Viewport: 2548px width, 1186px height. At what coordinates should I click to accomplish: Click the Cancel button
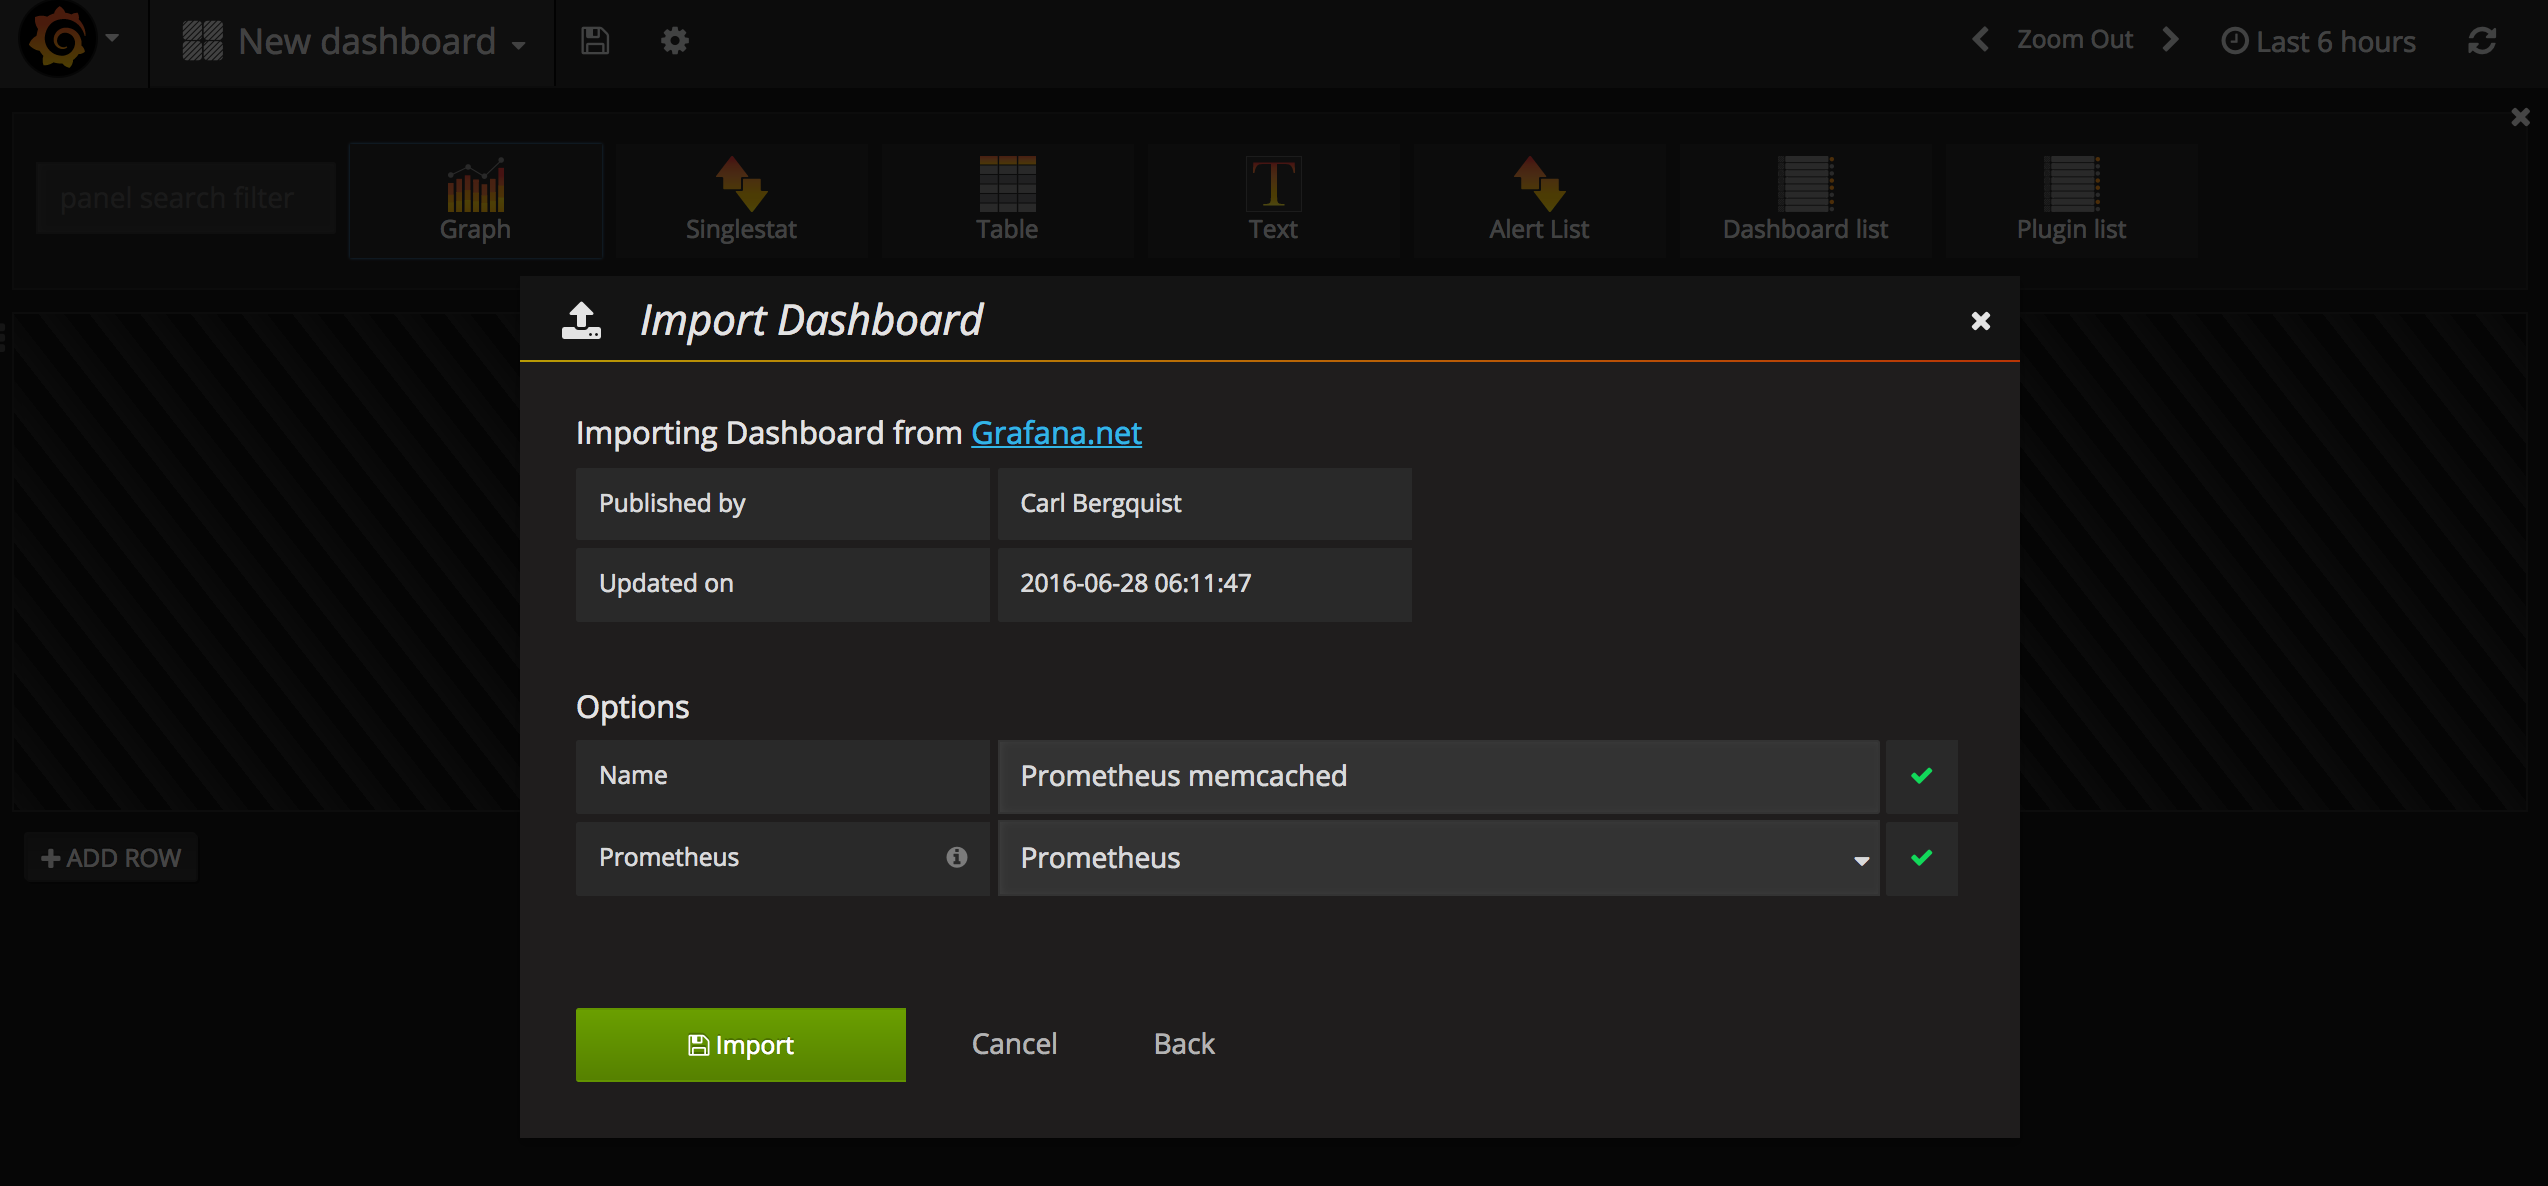pyautogui.click(x=1014, y=1044)
